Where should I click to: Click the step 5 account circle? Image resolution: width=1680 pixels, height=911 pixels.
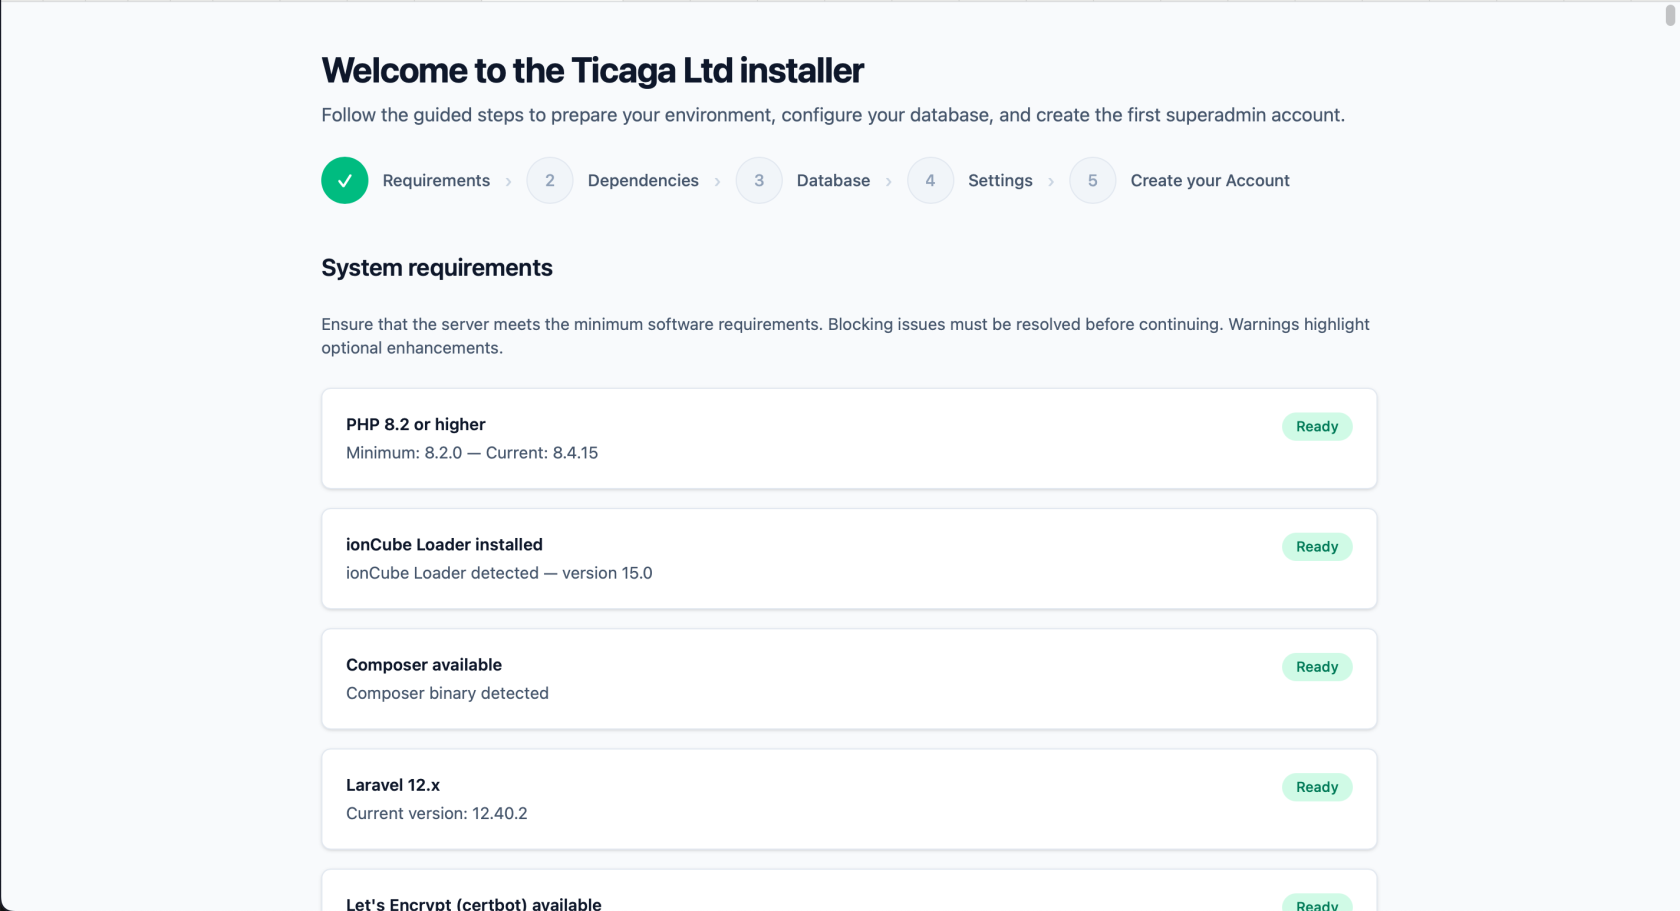1092,181
